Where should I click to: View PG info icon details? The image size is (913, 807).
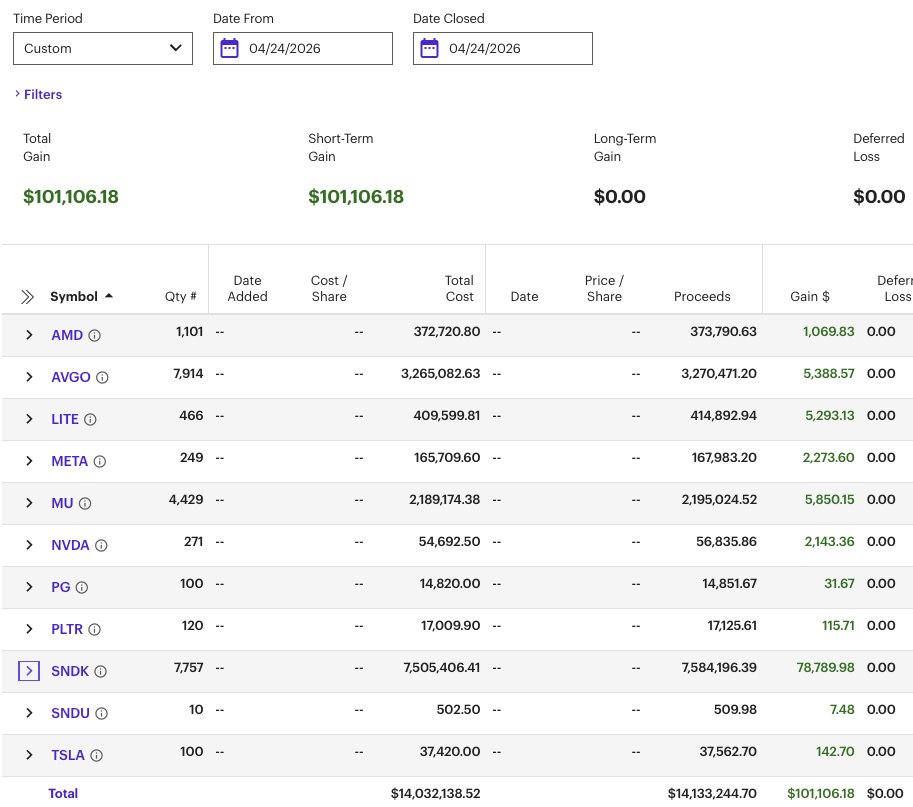click(82, 587)
